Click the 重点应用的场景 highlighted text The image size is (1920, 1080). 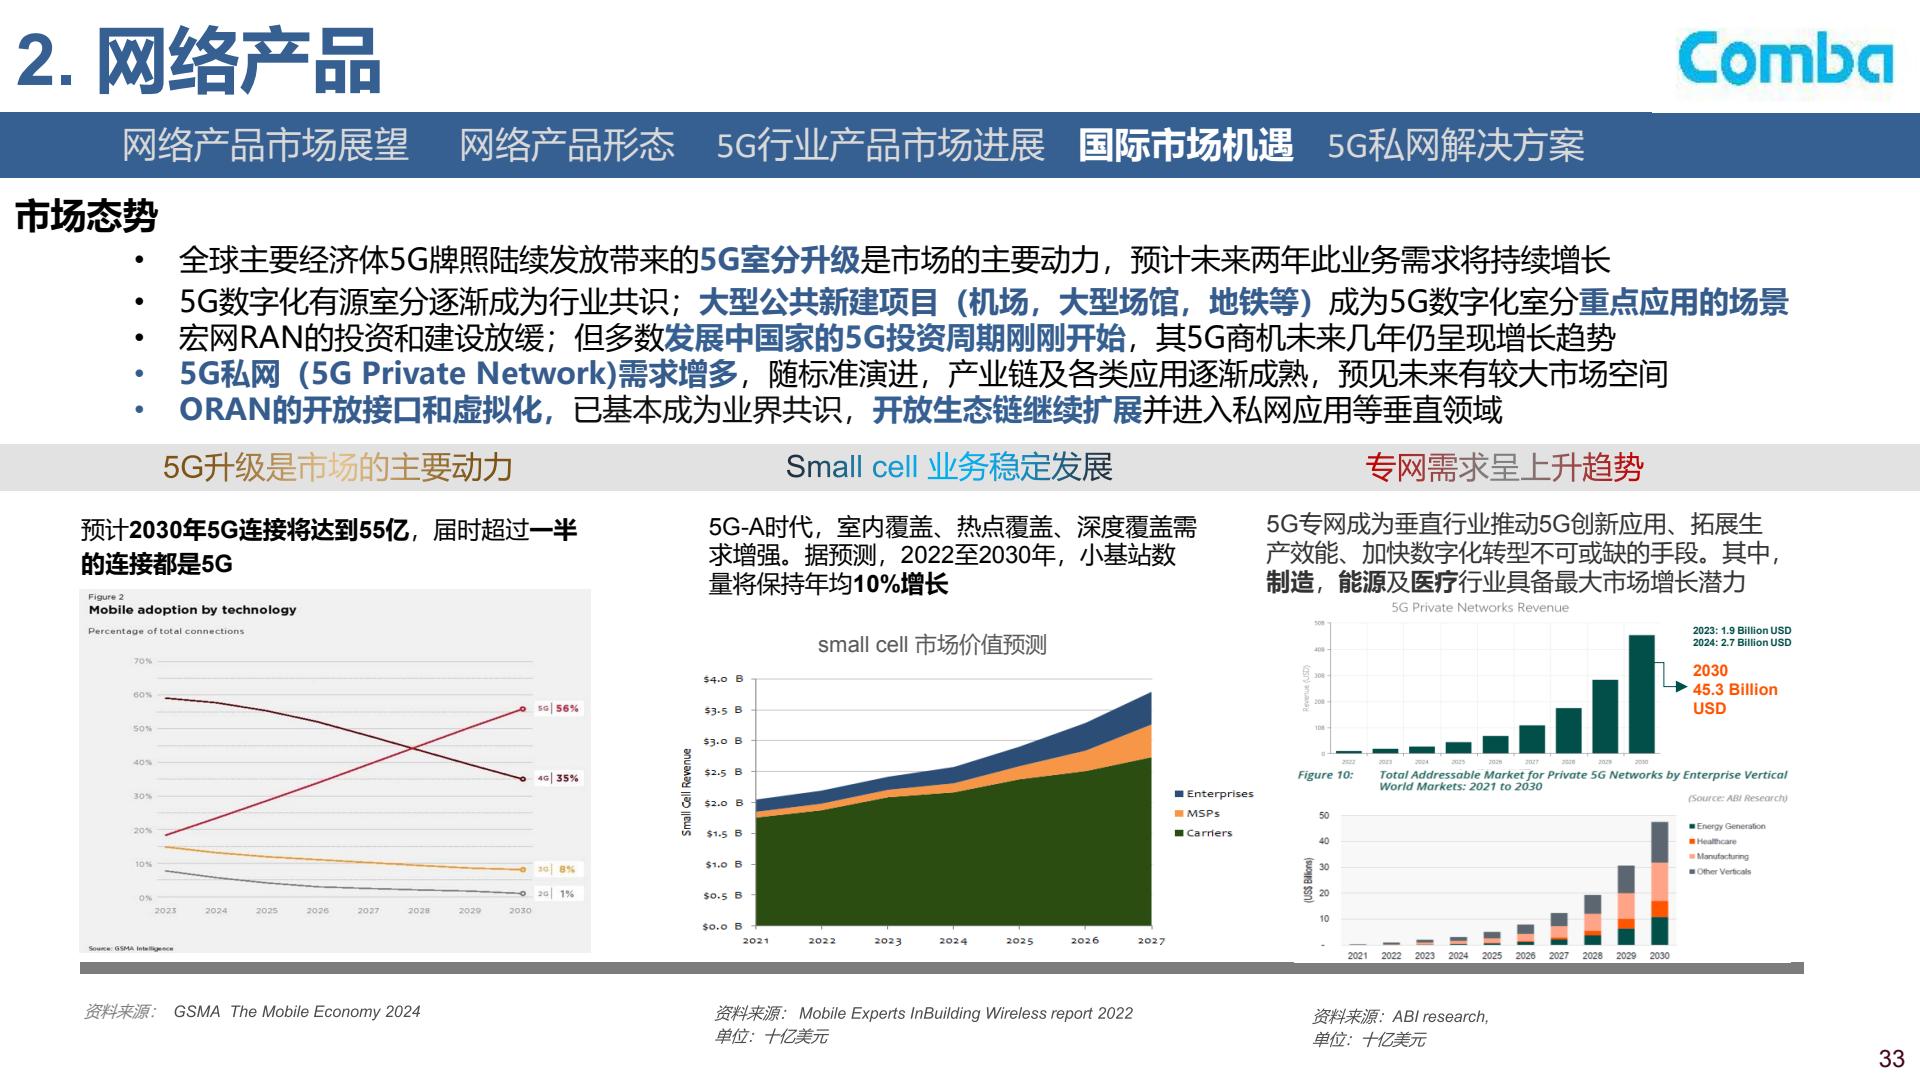tap(1683, 302)
